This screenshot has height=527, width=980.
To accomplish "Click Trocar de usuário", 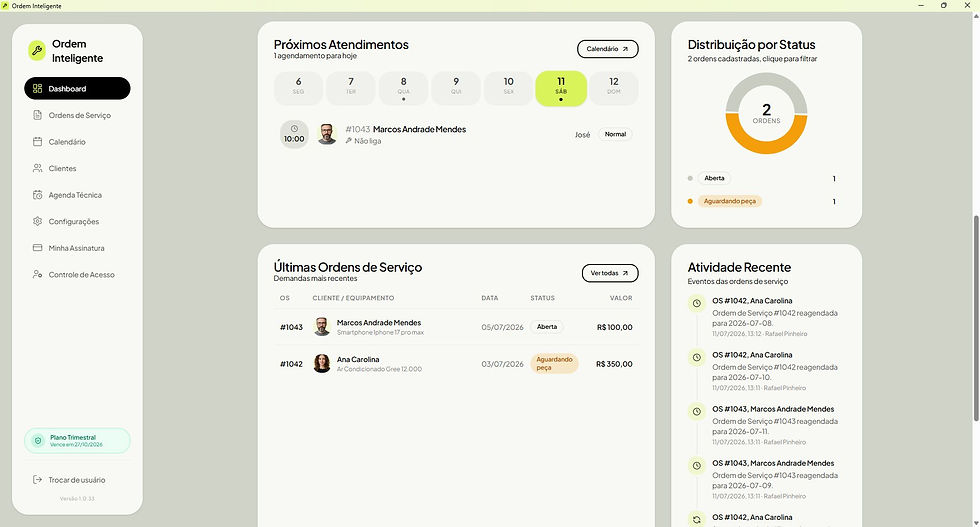I will click(77, 480).
